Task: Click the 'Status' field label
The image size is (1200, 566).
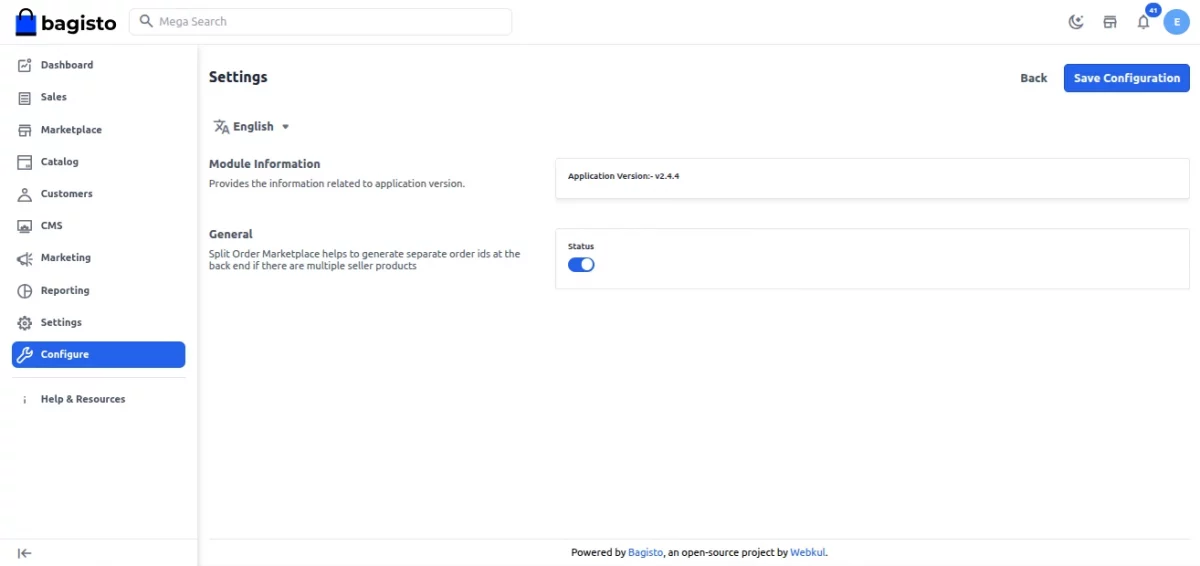Action: (581, 246)
